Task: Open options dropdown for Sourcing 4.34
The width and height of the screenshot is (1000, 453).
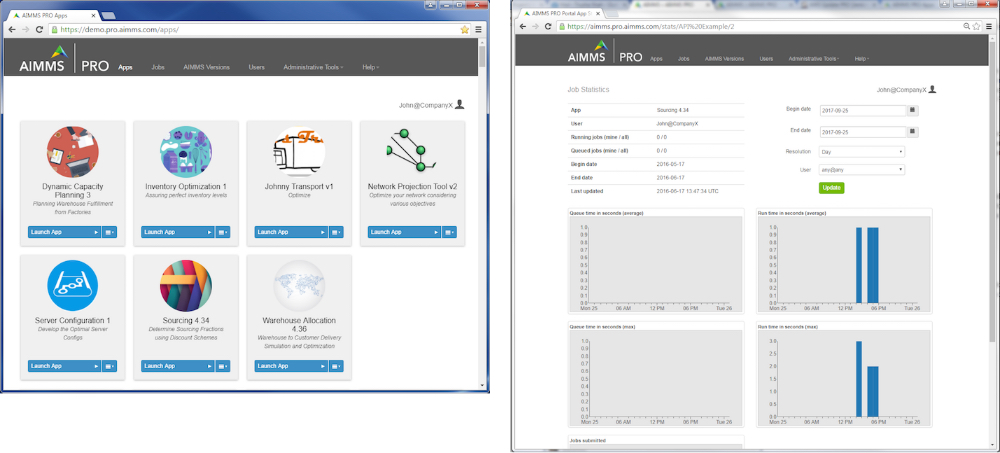Action: (223, 366)
